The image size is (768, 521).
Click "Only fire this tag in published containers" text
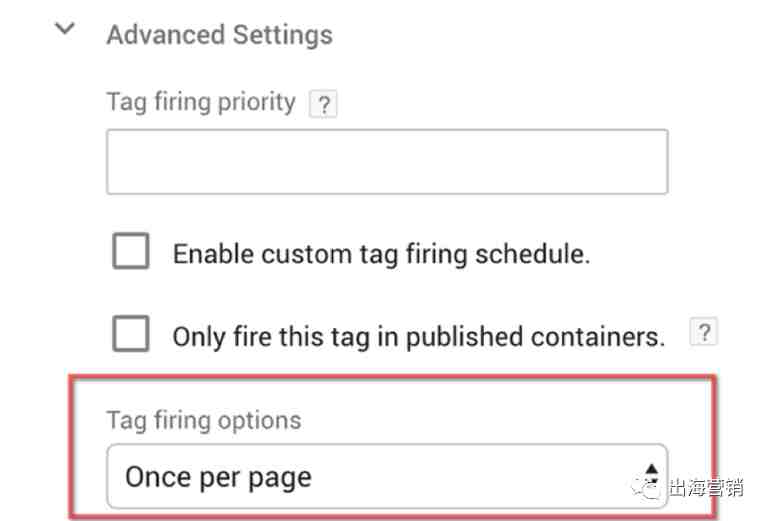(x=418, y=336)
